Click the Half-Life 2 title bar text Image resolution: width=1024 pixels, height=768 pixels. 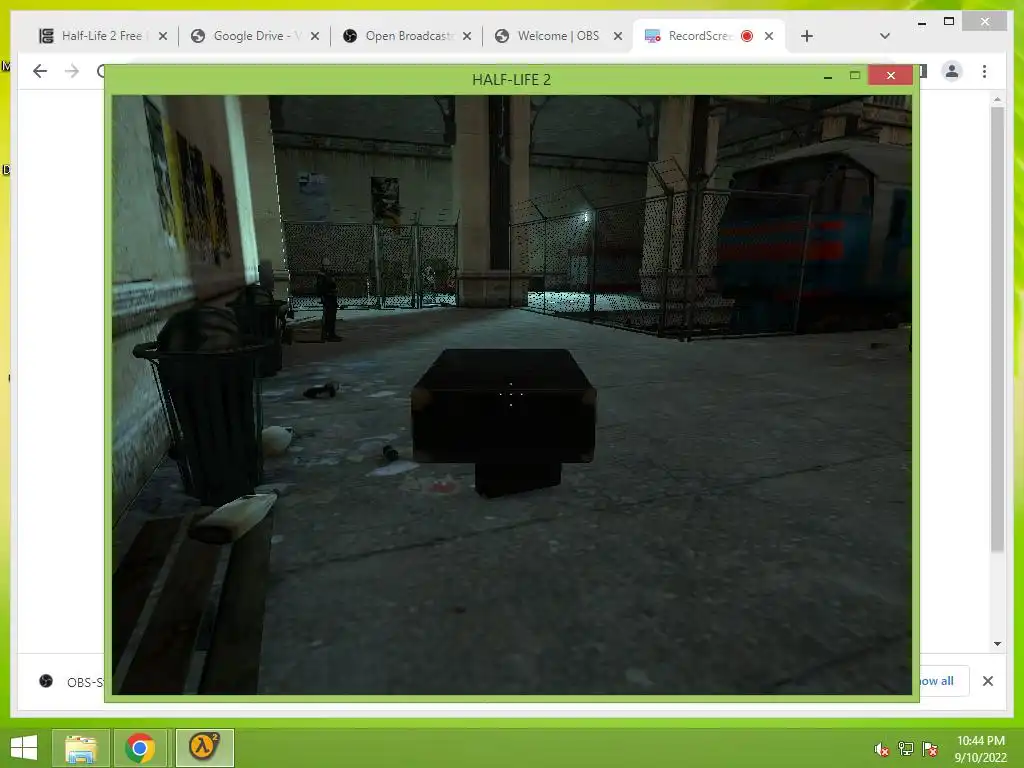(x=511, y=80)
